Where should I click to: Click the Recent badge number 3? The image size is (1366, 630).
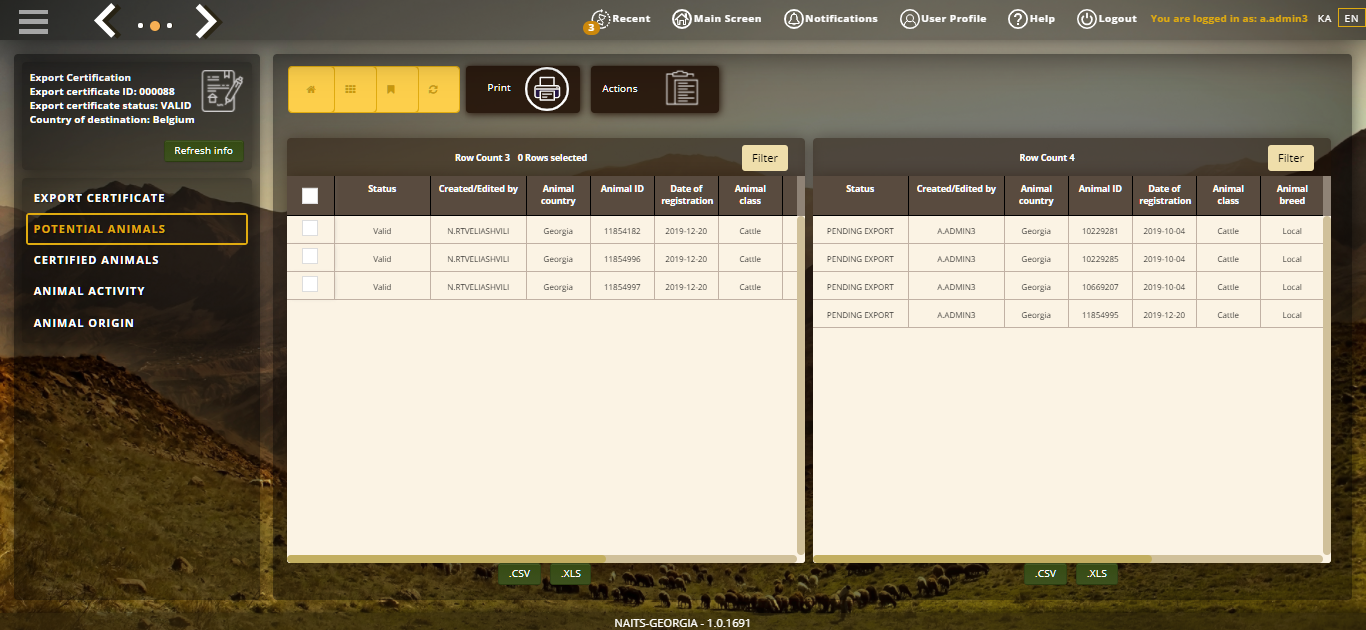coord(591,28)
